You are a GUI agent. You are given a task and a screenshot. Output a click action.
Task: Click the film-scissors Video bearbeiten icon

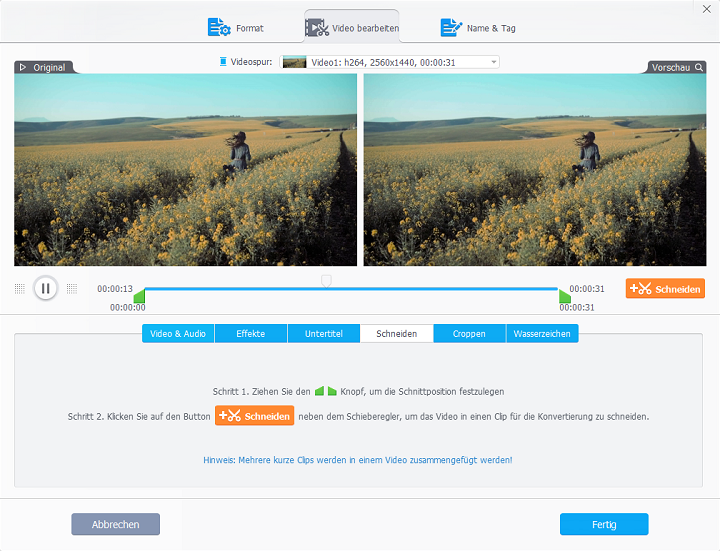pos(317,28)
